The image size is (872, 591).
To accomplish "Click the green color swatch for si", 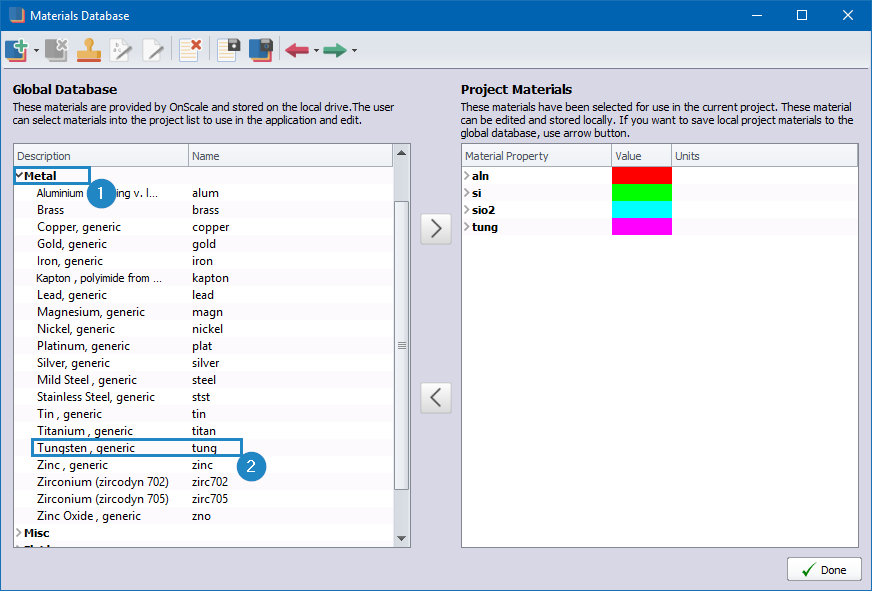I will click(x=642, y=193).
